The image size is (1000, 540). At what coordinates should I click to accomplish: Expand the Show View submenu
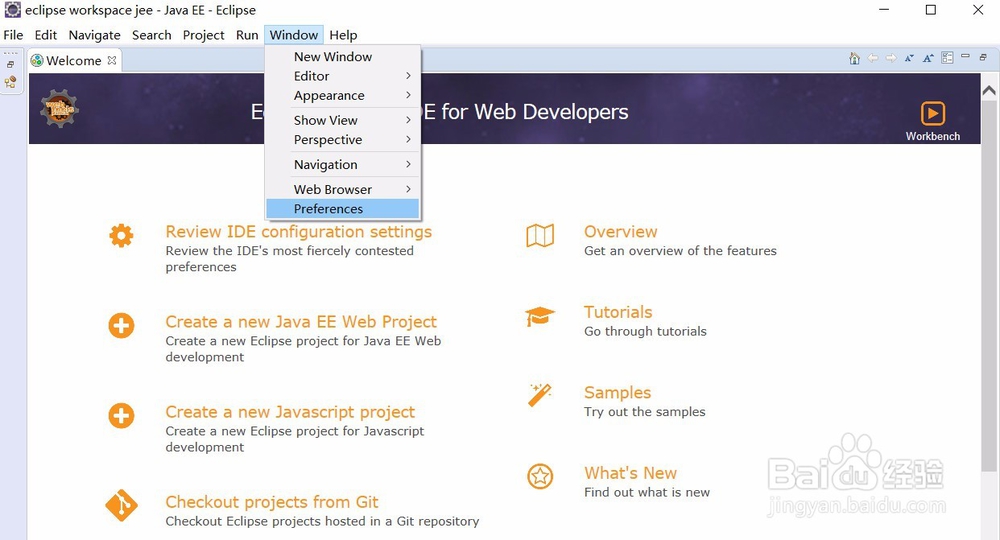342,120
